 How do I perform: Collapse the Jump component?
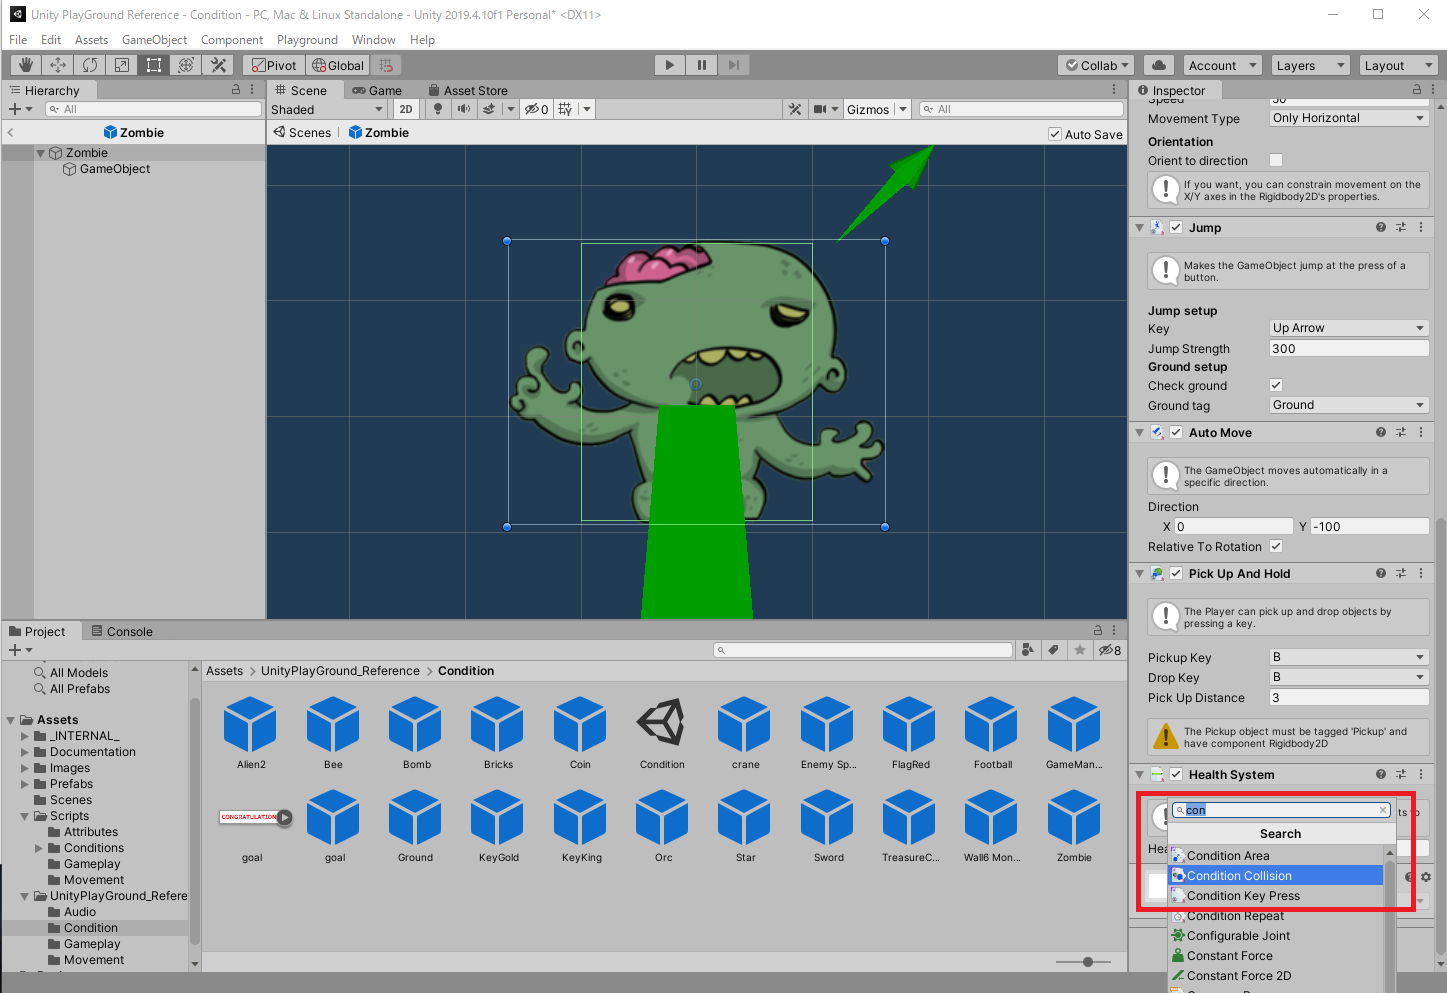[x=1139, y=228]
